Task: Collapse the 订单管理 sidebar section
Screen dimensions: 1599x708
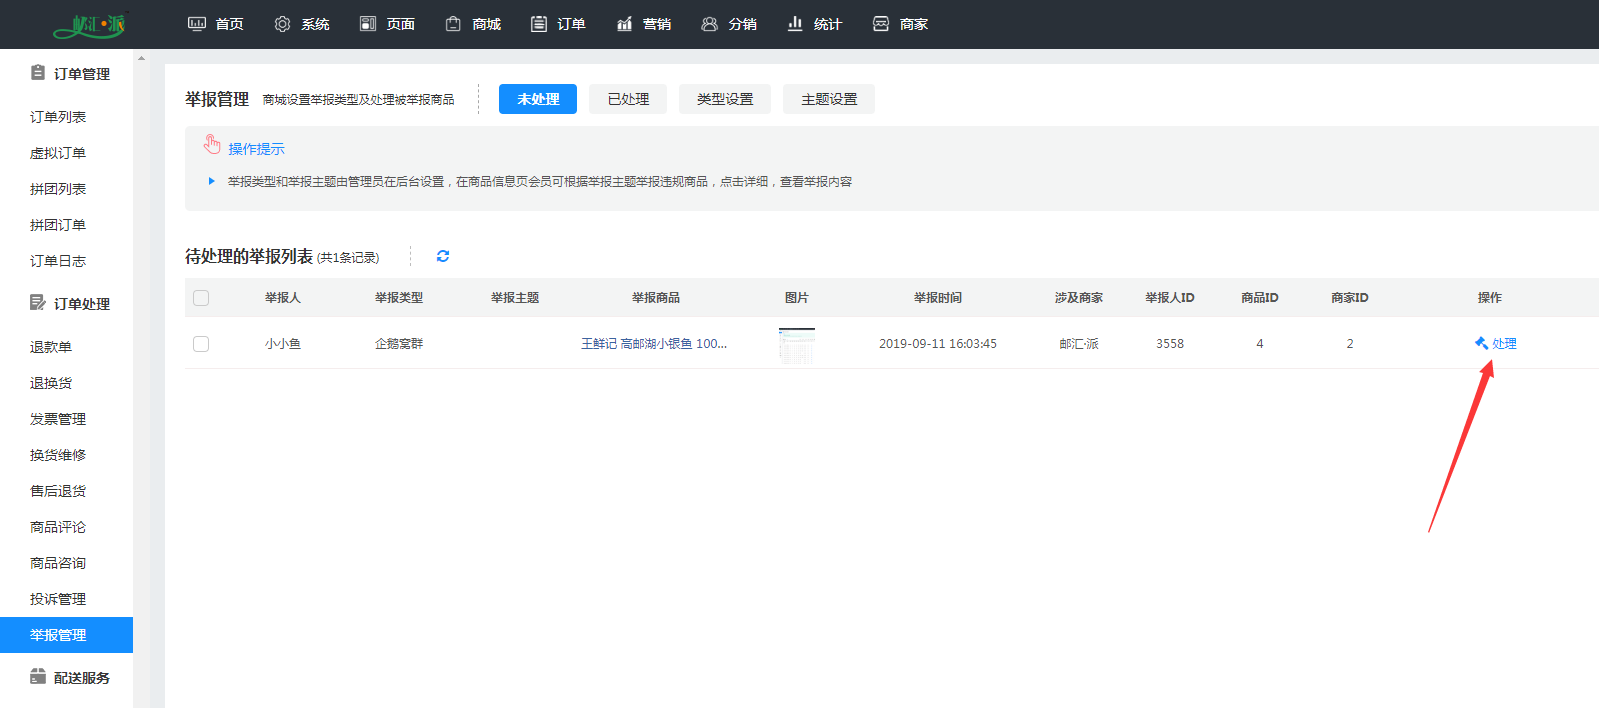Action: (70, 74)
